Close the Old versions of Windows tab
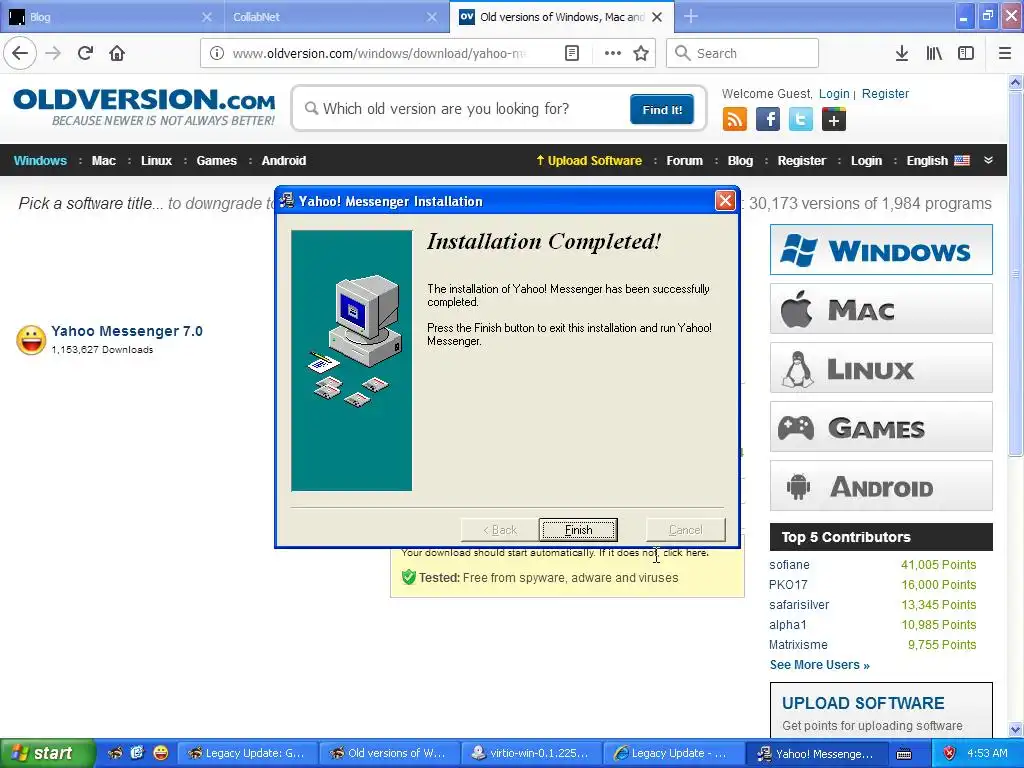This screenshot has height=768, width=1024. [x=658, y=17]
